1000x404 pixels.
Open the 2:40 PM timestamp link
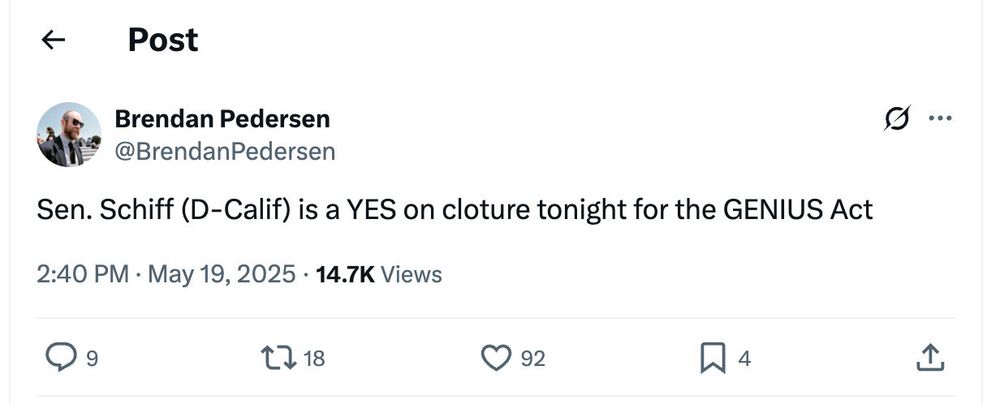83,274
